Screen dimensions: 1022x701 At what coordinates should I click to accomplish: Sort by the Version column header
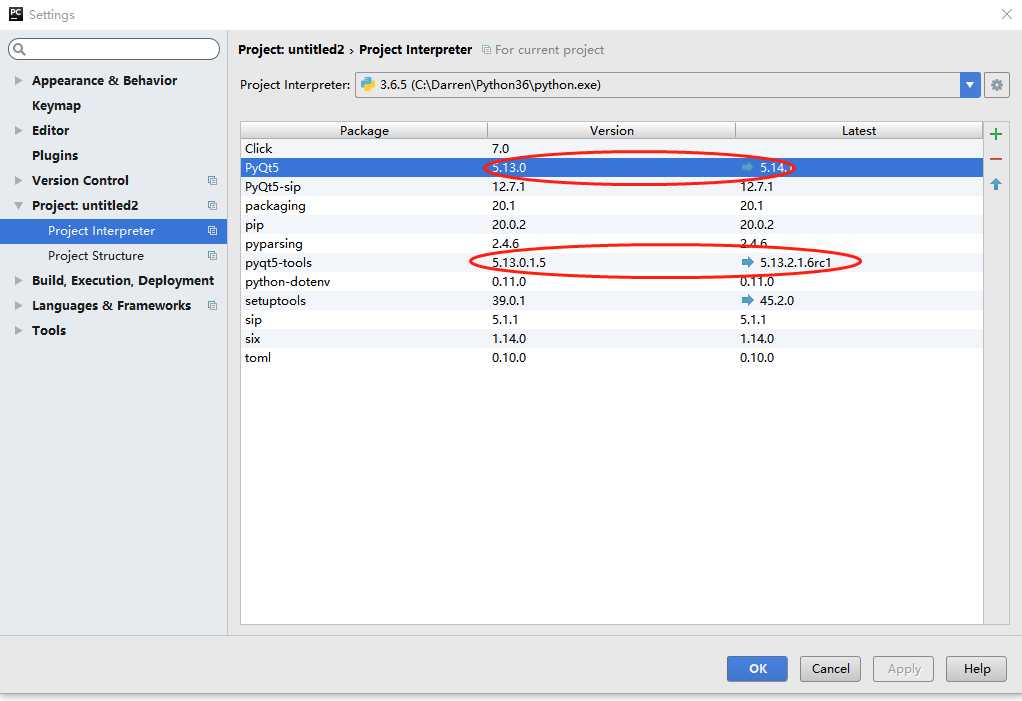[611, 130]
